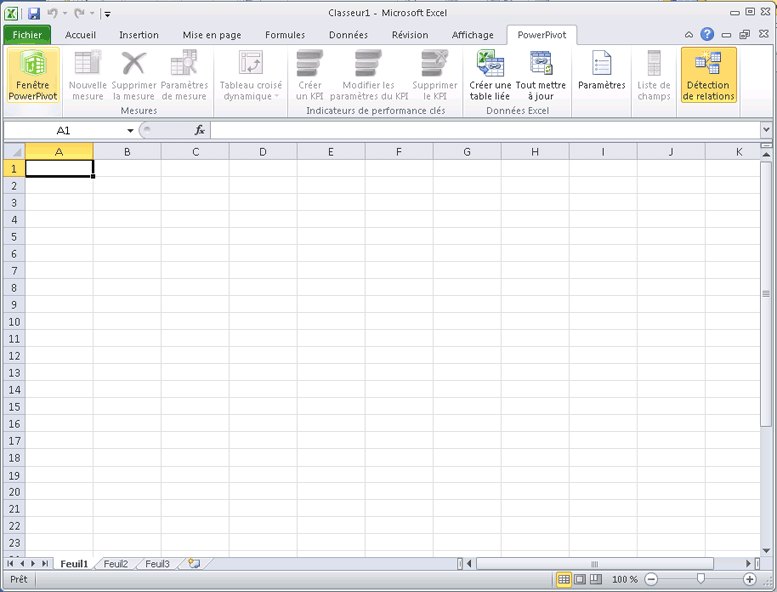Click Créer une table liée
Image resolution: width=777 pixels, height=592 pixels.
(x=490, y=75)
